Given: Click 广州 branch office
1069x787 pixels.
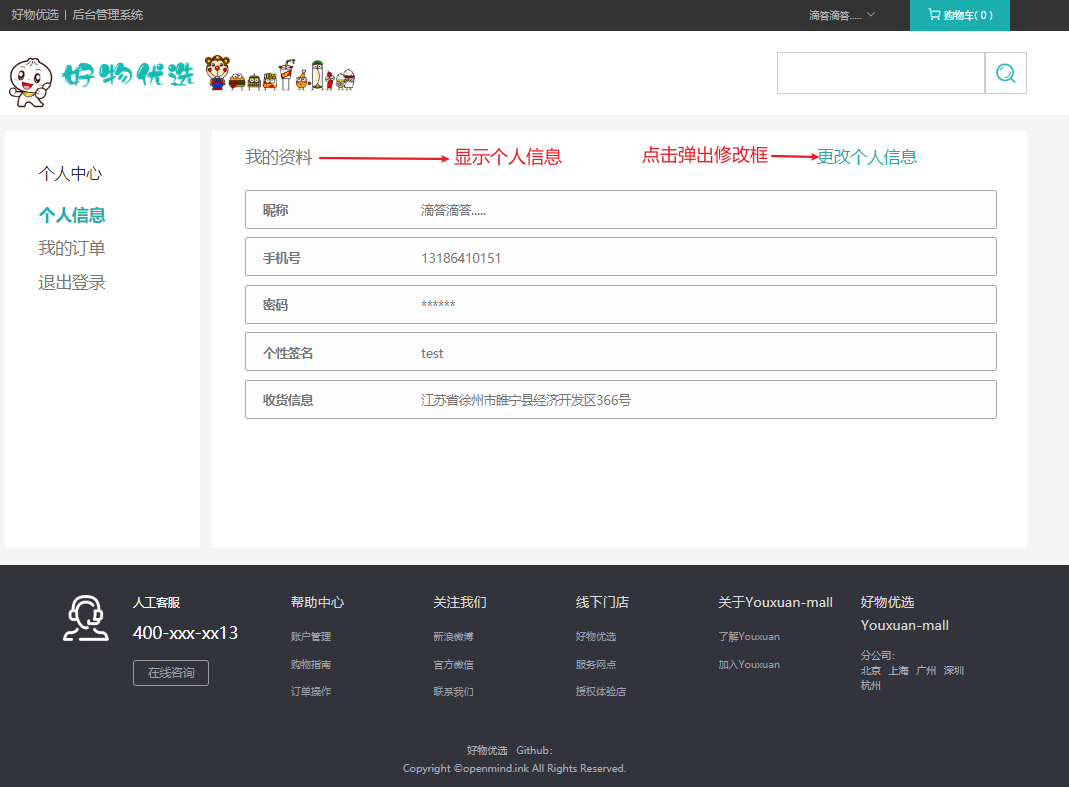Looking at the screenshot, I should click(x=927, y=670).
